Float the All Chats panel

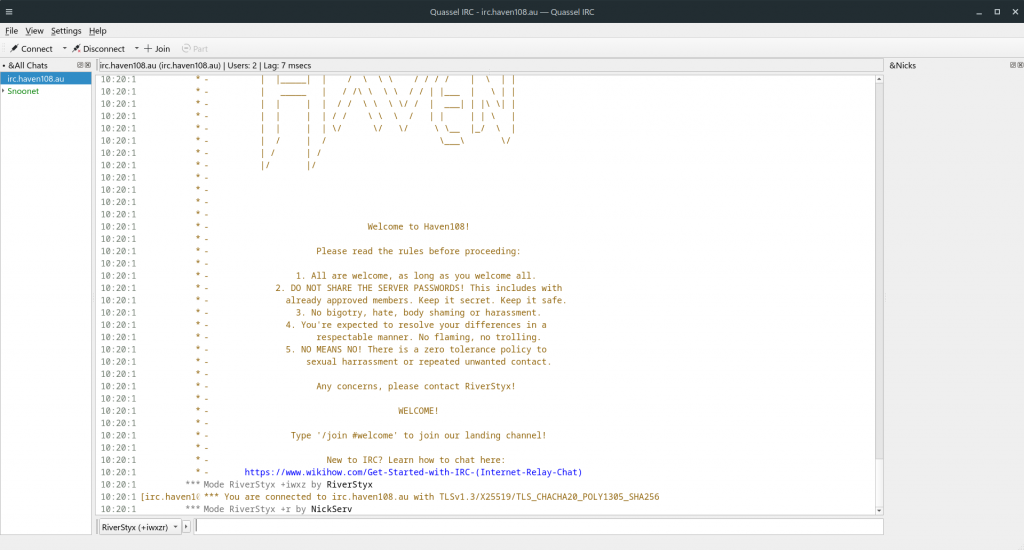pos(80,65)
